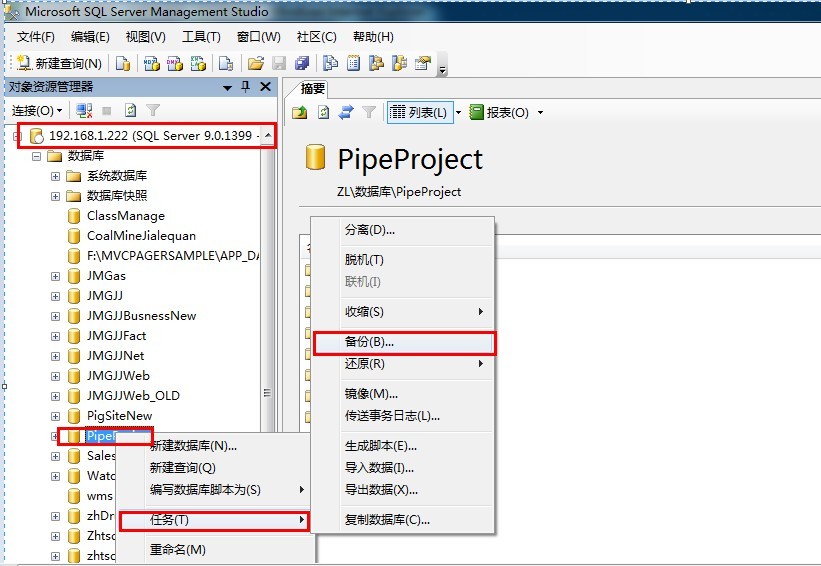821x566 pixels.
Task: Click 分离(D)... in the tasks submenu
Action: 403,230
